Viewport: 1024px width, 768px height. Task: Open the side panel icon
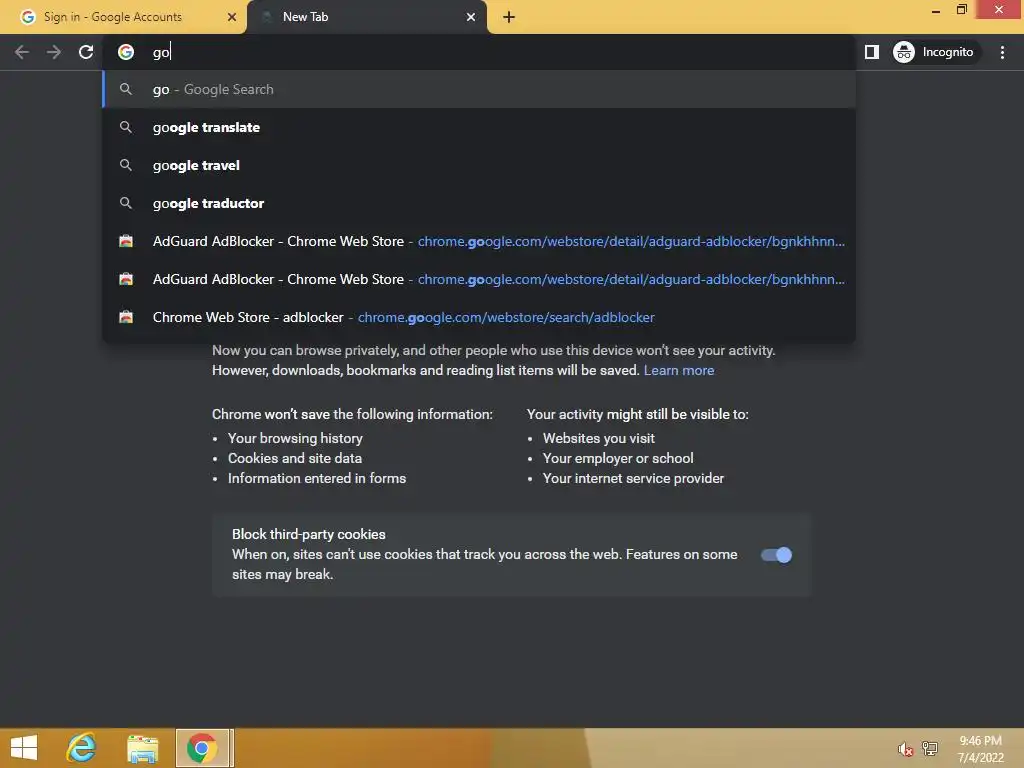pos(872,52)
